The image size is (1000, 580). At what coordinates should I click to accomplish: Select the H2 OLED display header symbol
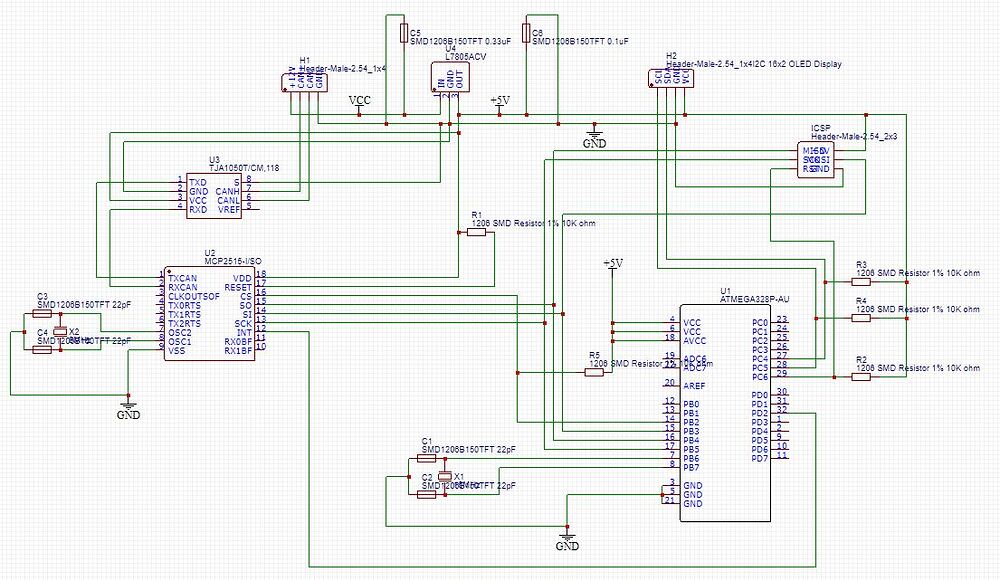pos(668,80)
